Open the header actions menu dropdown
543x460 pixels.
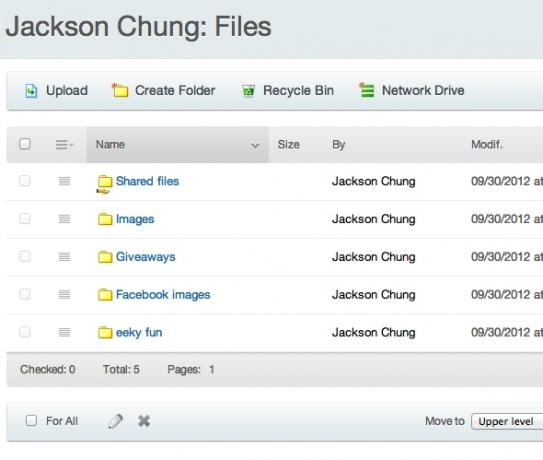point(64,144)
